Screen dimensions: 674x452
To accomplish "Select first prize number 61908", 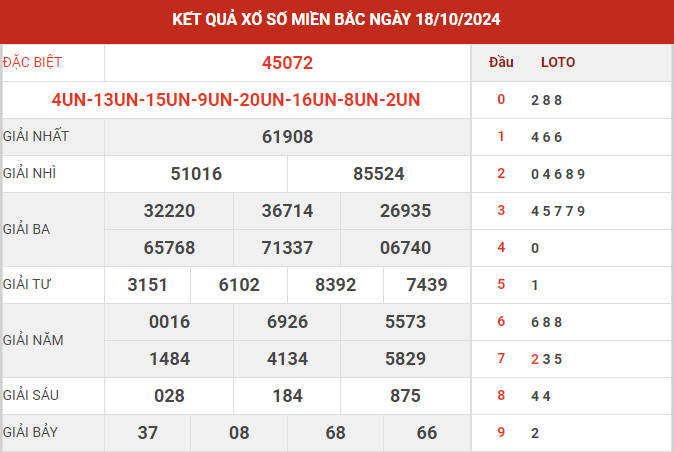I will point(288,137).
